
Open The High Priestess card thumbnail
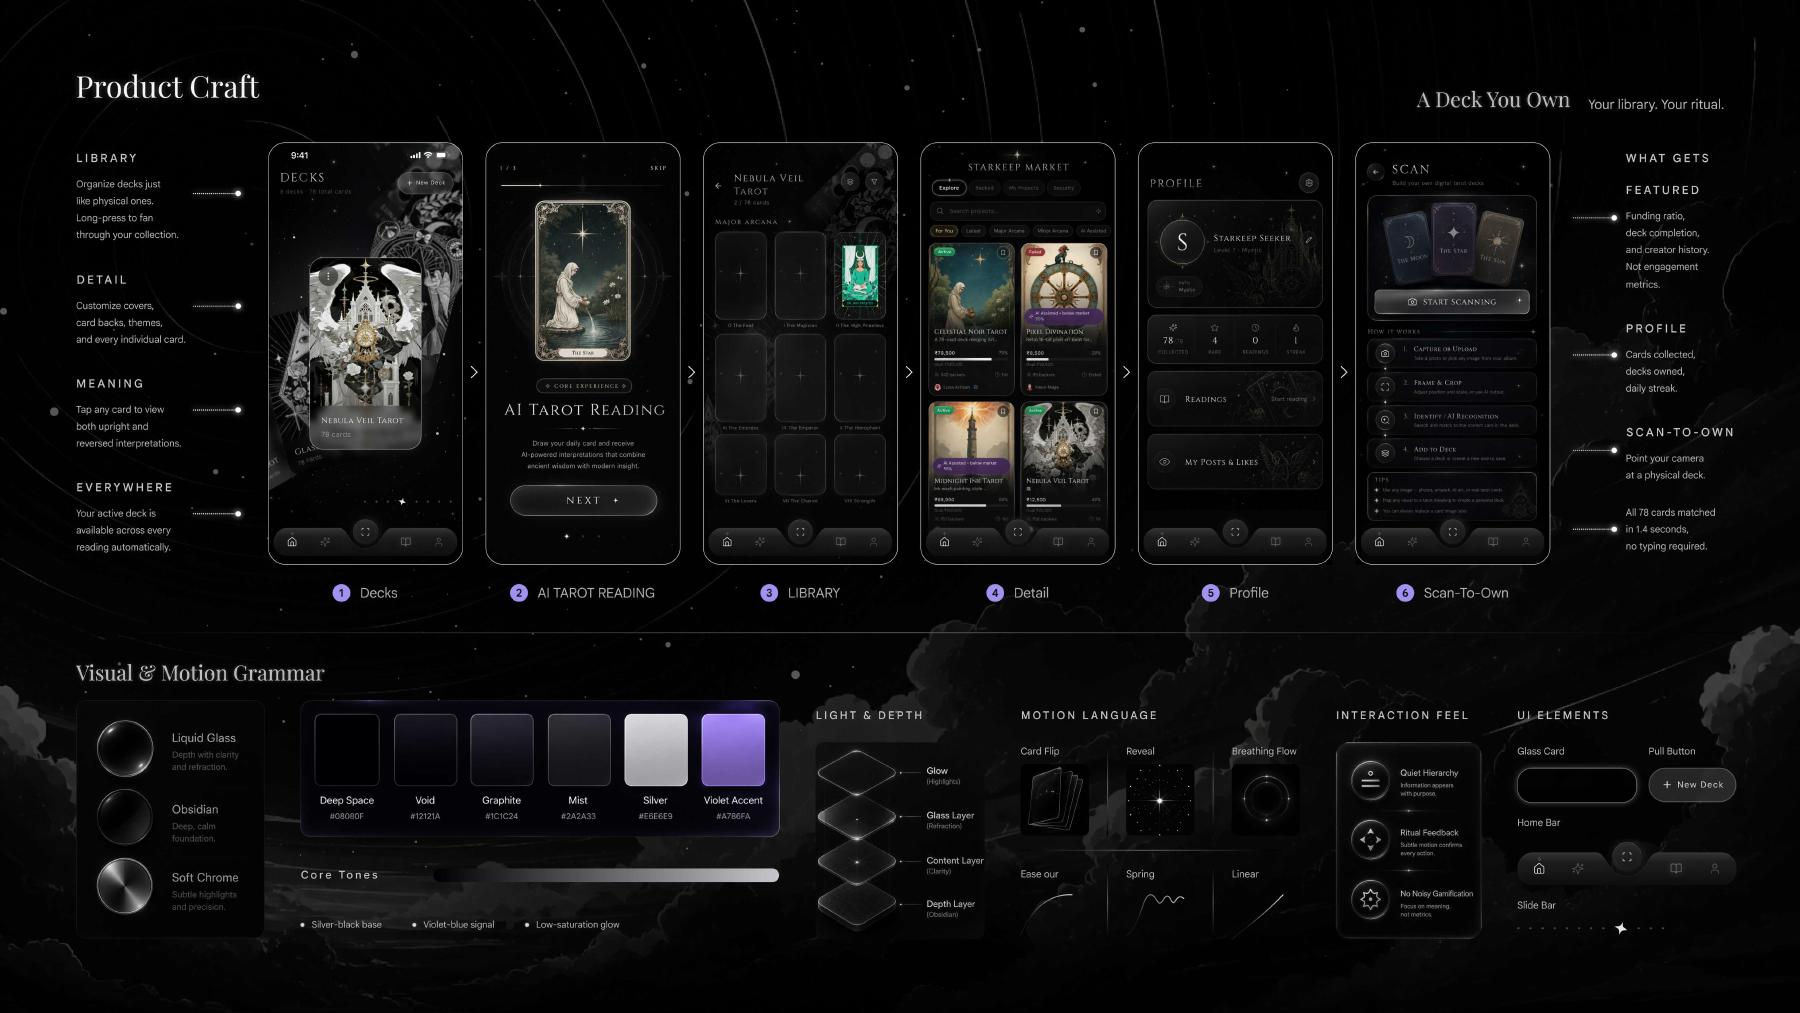point(859,275)
